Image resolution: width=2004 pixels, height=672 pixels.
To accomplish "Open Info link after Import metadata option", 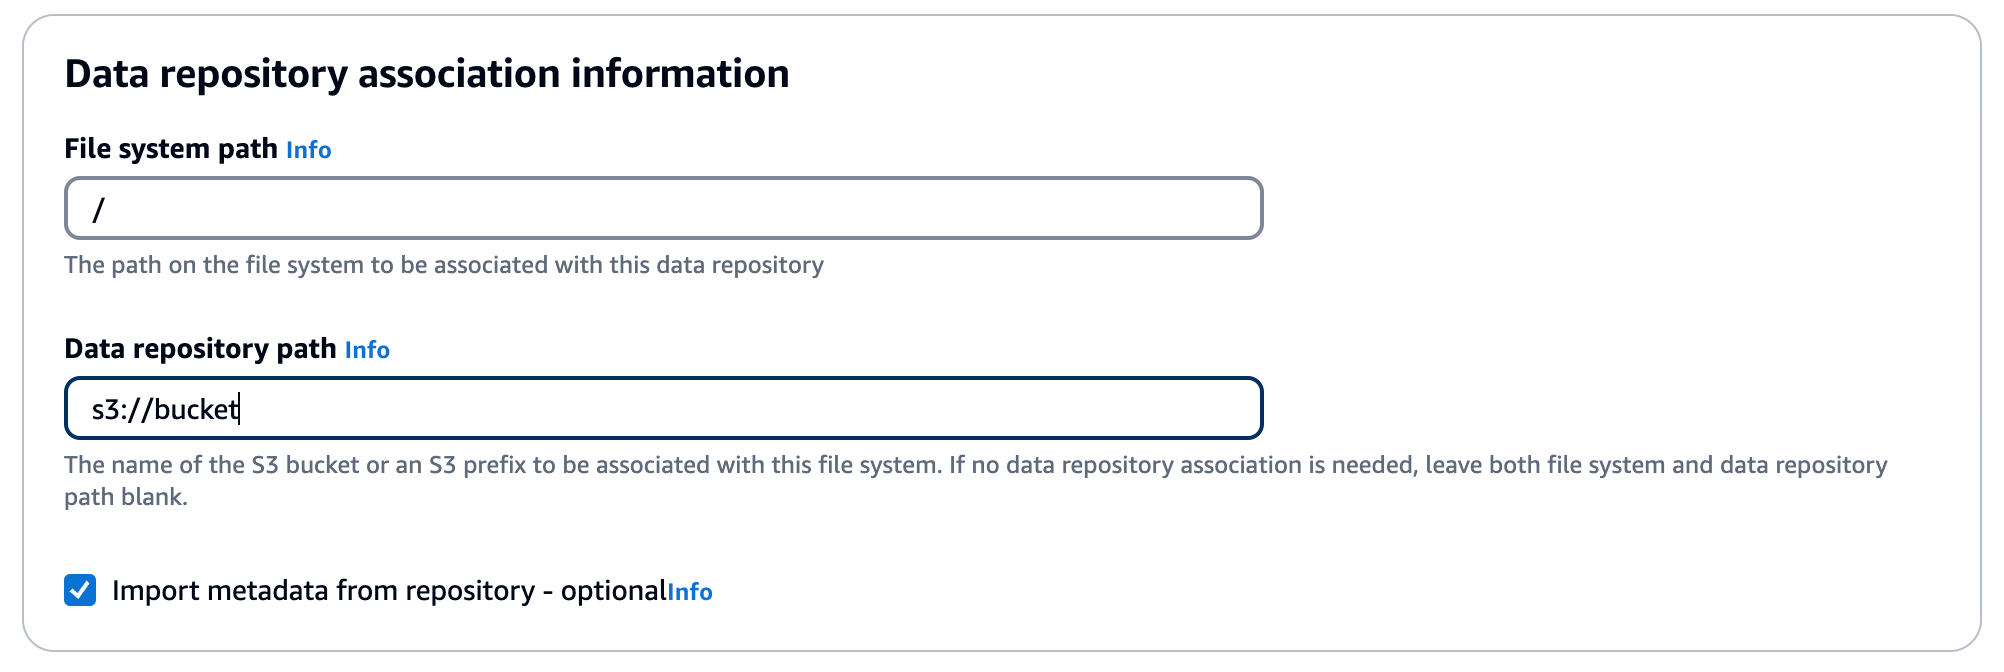I will (x=690, y=592).
